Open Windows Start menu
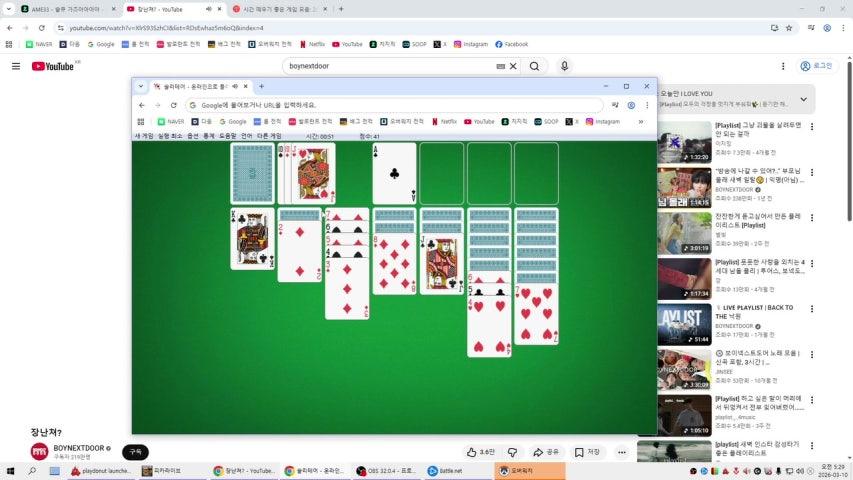 [x=10, y=471]
